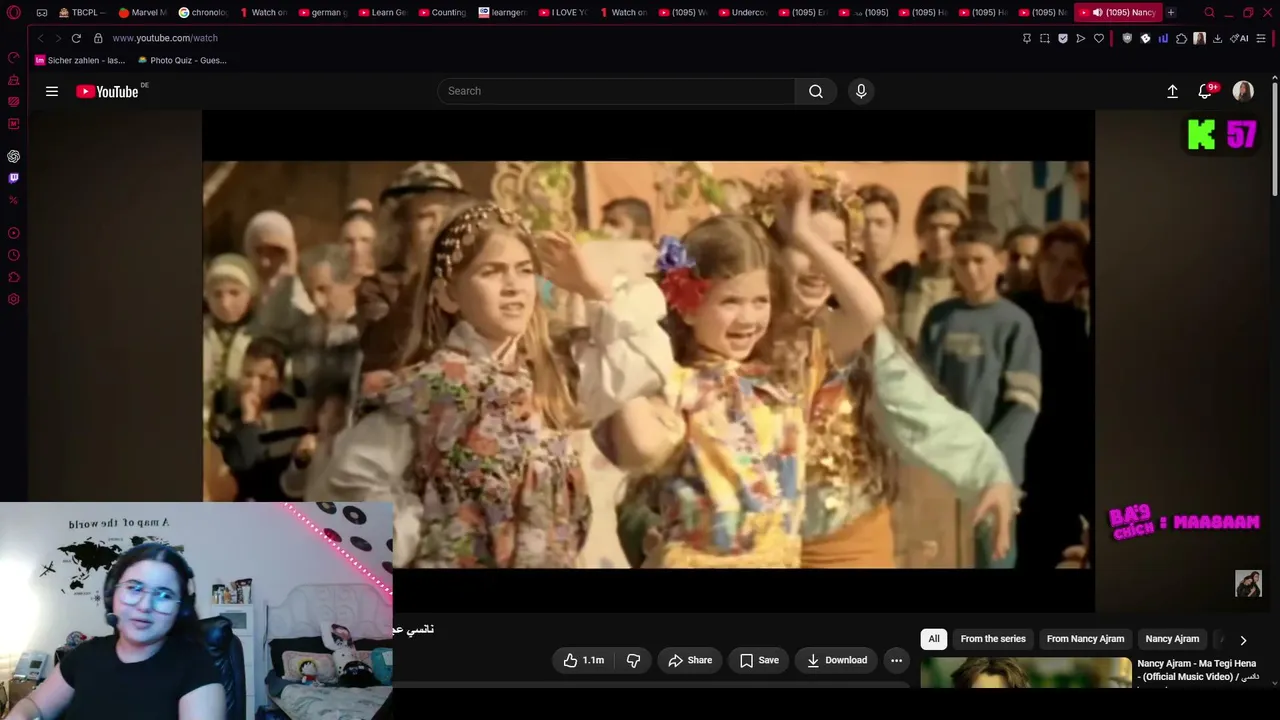Select the All filter chip
The width and height of the screenshot is (1280, 720).
click(934, 639)
